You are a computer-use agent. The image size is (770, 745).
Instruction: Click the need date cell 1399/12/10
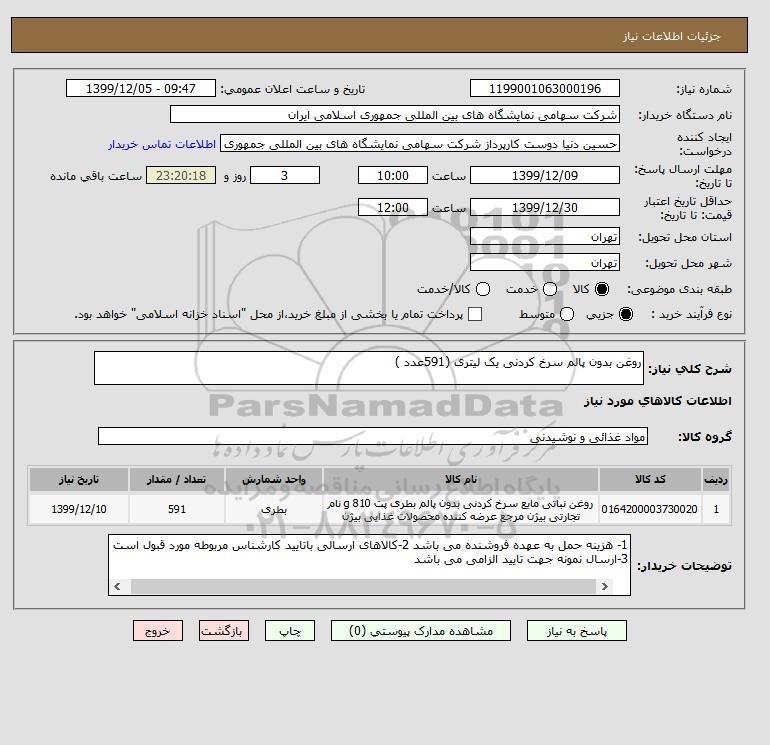click(79, 509)
